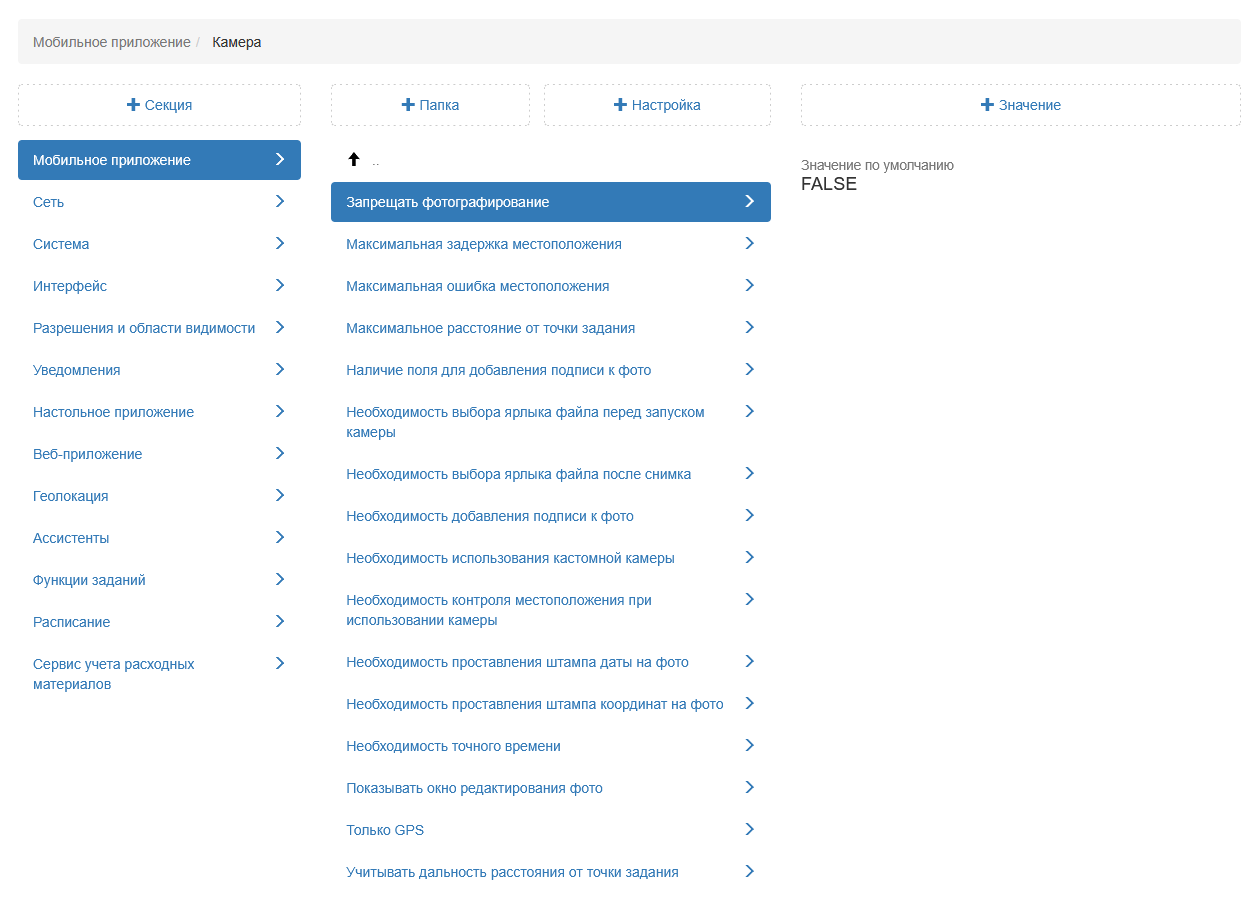
Task: Click chevron beside Запрещать фотографирование
Action: [750, 202]
